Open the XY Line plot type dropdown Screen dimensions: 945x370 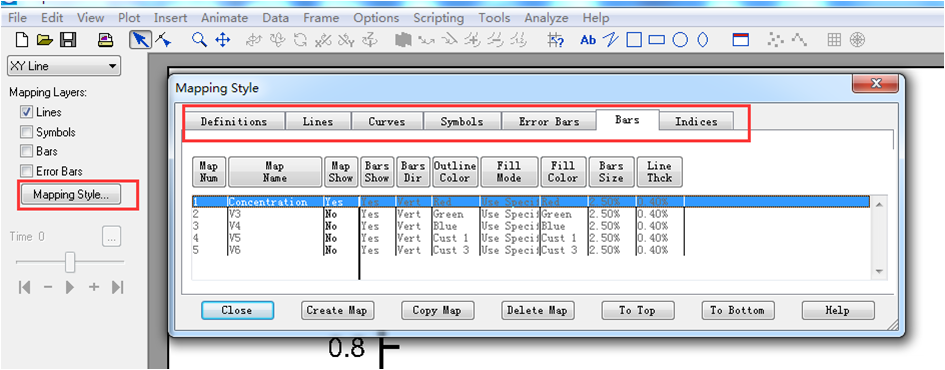click(63, 66)
